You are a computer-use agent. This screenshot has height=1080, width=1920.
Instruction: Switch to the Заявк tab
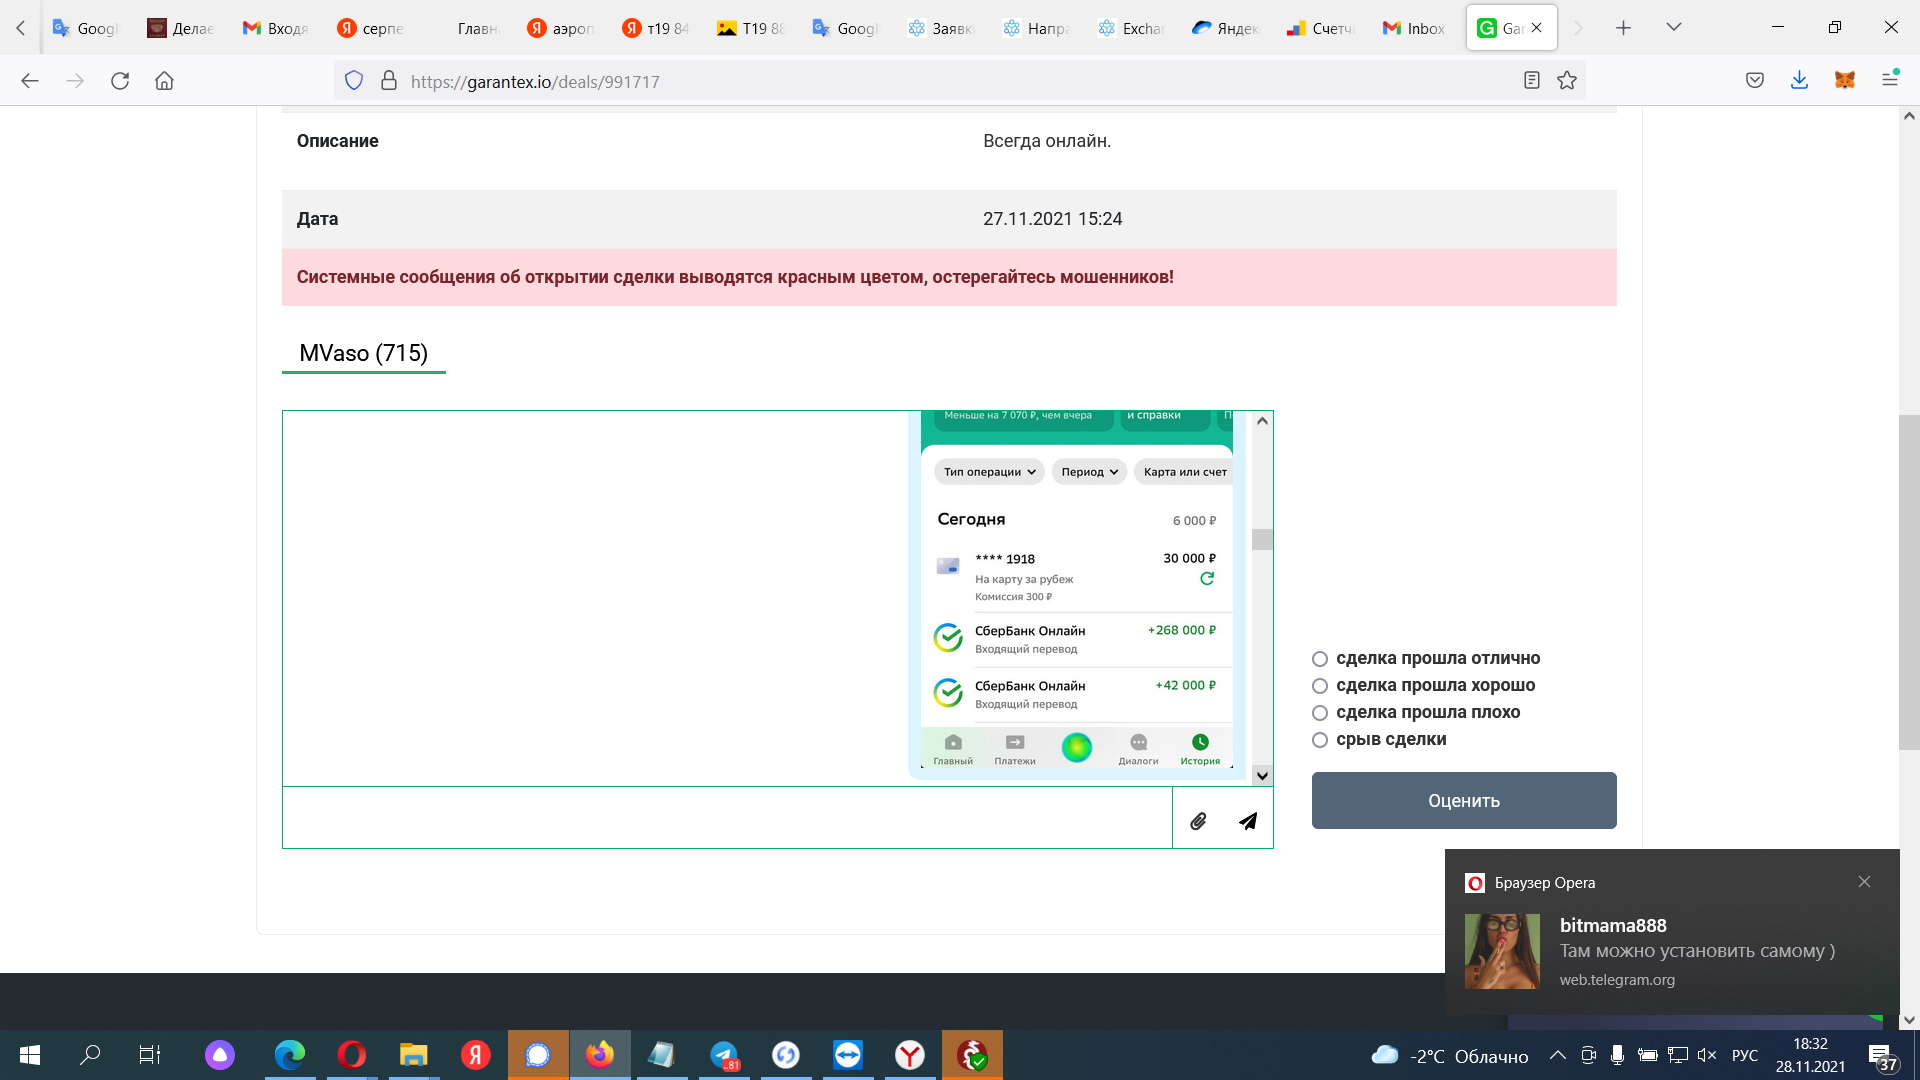click(941, 28)
